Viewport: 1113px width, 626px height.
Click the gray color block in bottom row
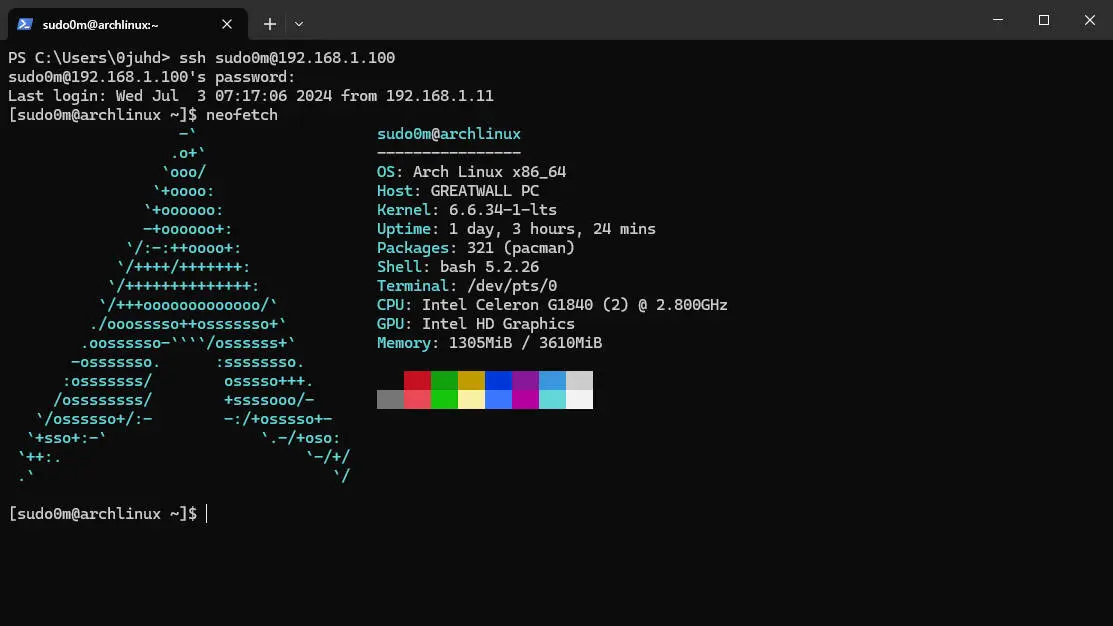pyautogui.click(x=390, y=400)
